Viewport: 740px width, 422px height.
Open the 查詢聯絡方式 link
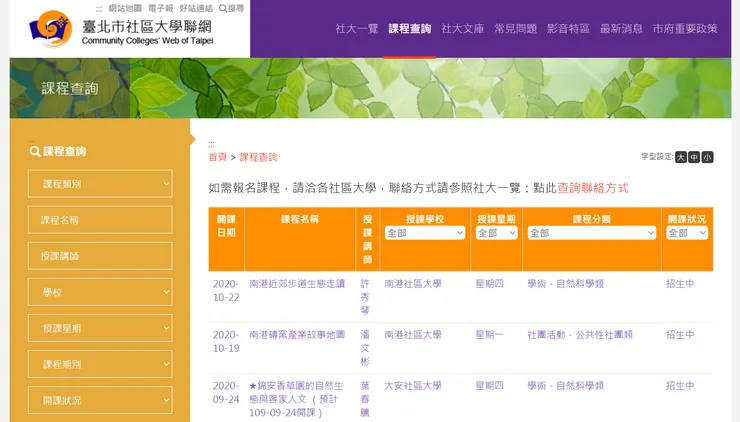pyautogui.click(x=593, y=188)
